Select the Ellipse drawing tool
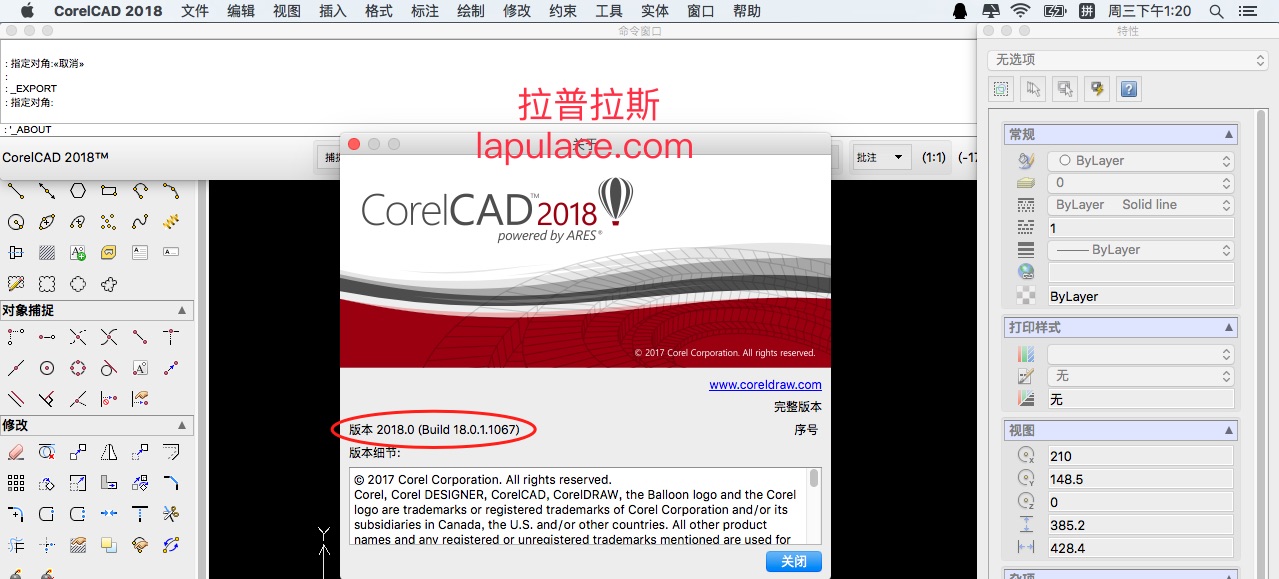1279x579 pixels. pos(47,222)
